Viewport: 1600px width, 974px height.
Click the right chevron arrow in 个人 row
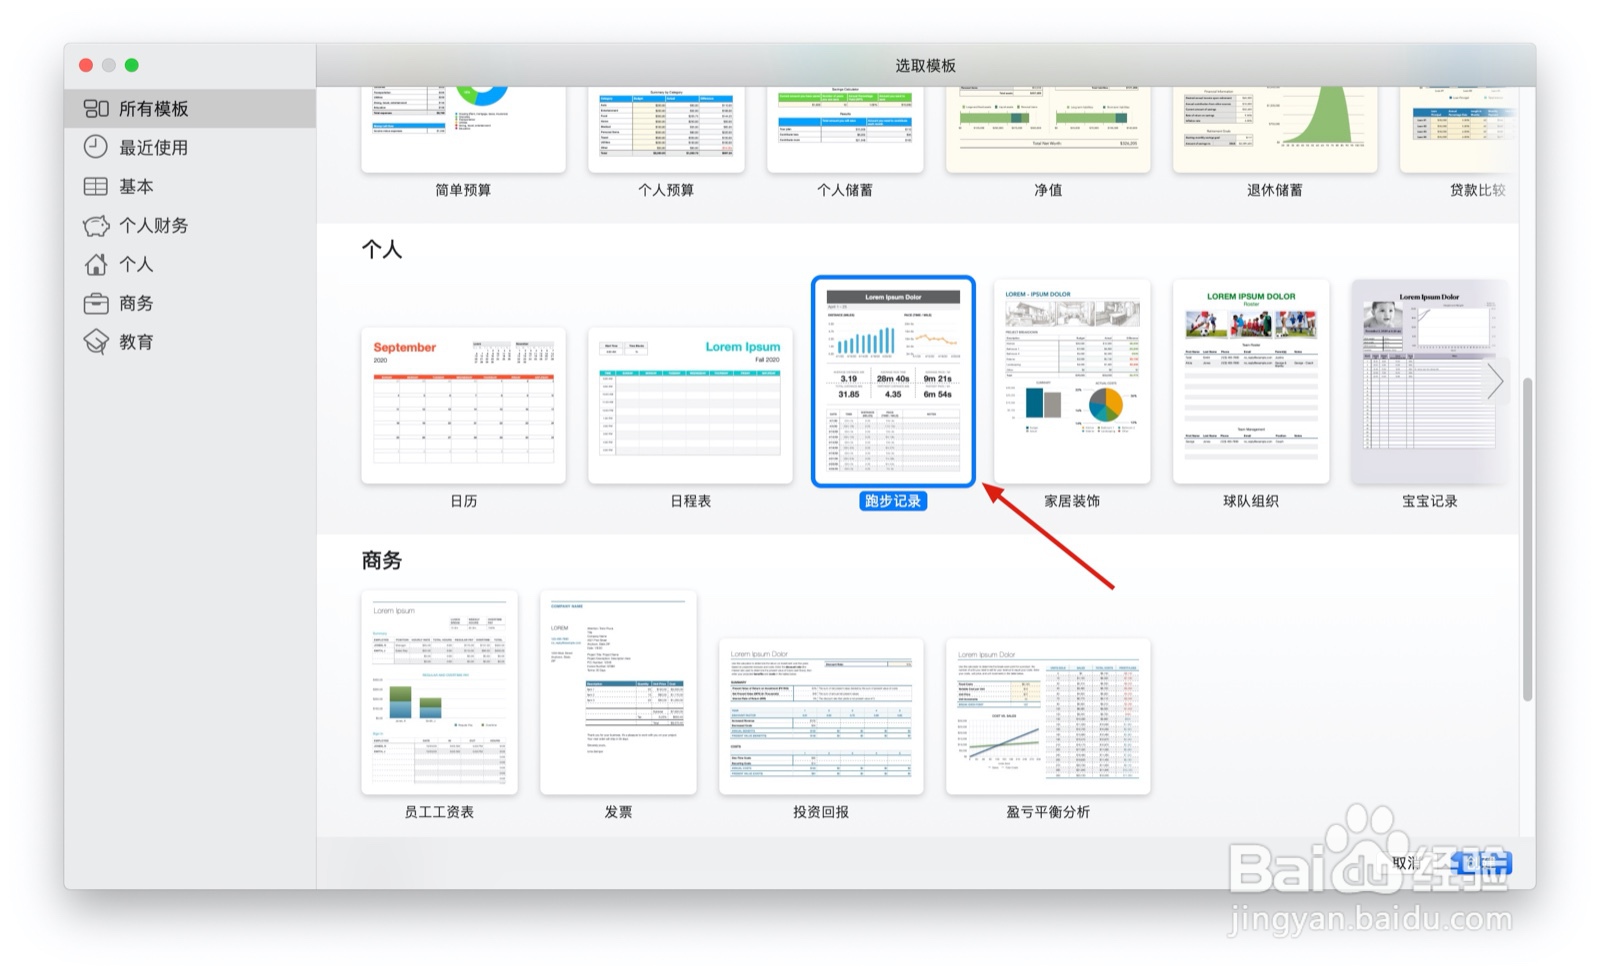1495,381
